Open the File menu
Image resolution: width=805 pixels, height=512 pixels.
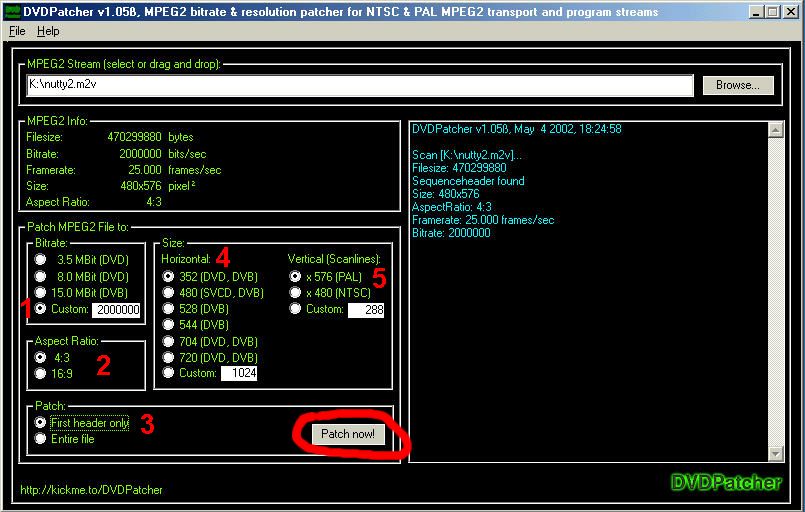(17, 31)
